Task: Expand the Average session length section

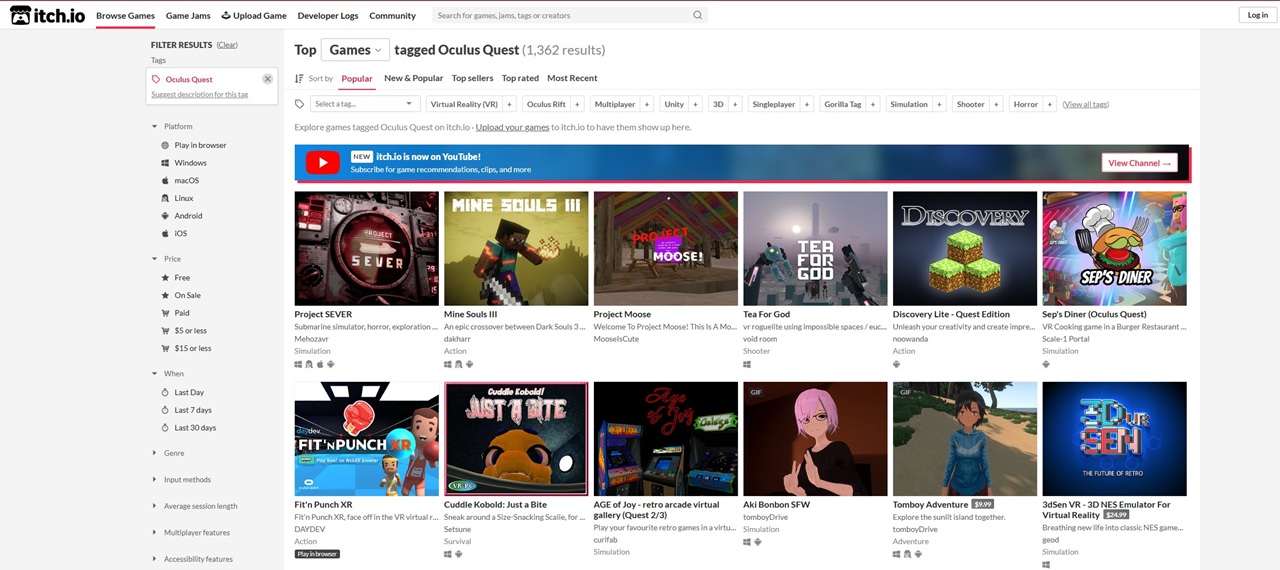Action: coord(194,506)
